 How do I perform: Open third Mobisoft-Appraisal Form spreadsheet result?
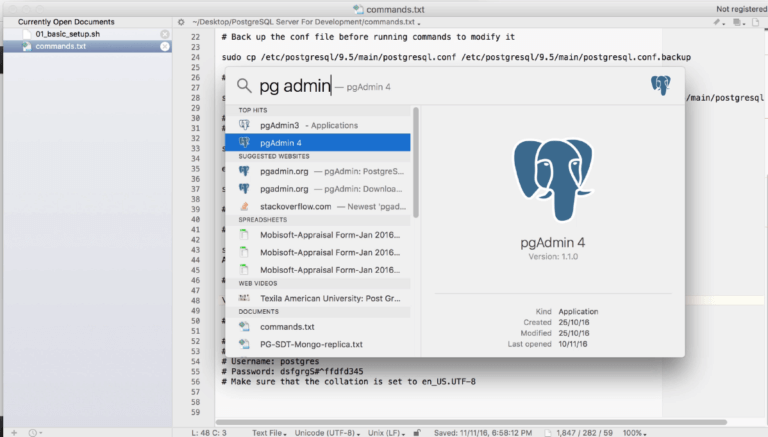click(x=318, y=270)
